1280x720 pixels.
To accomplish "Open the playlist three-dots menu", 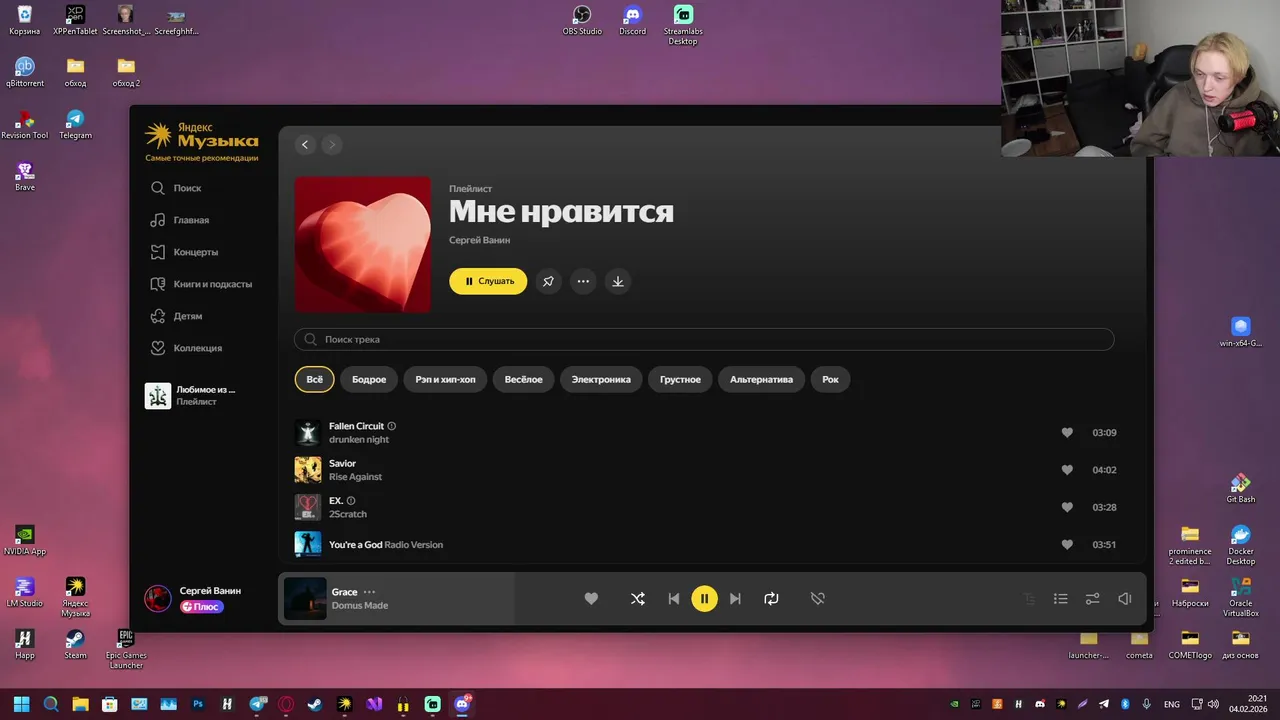I will pos(583,281).
